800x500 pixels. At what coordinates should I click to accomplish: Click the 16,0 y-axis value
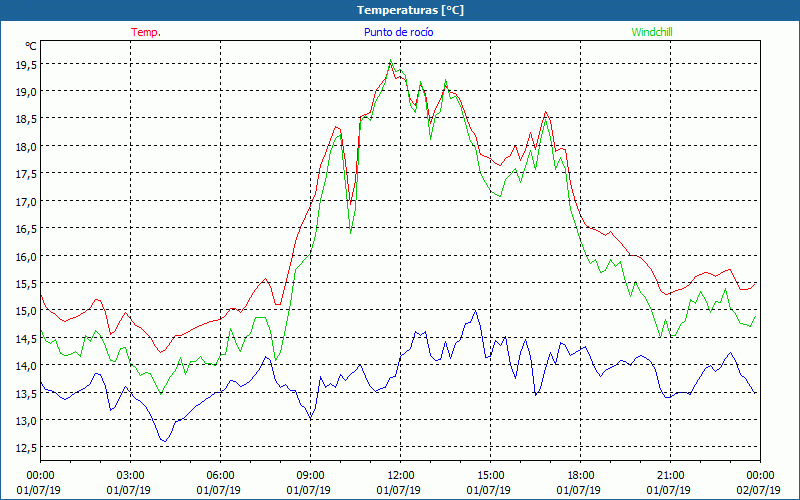tap(27, 257)
